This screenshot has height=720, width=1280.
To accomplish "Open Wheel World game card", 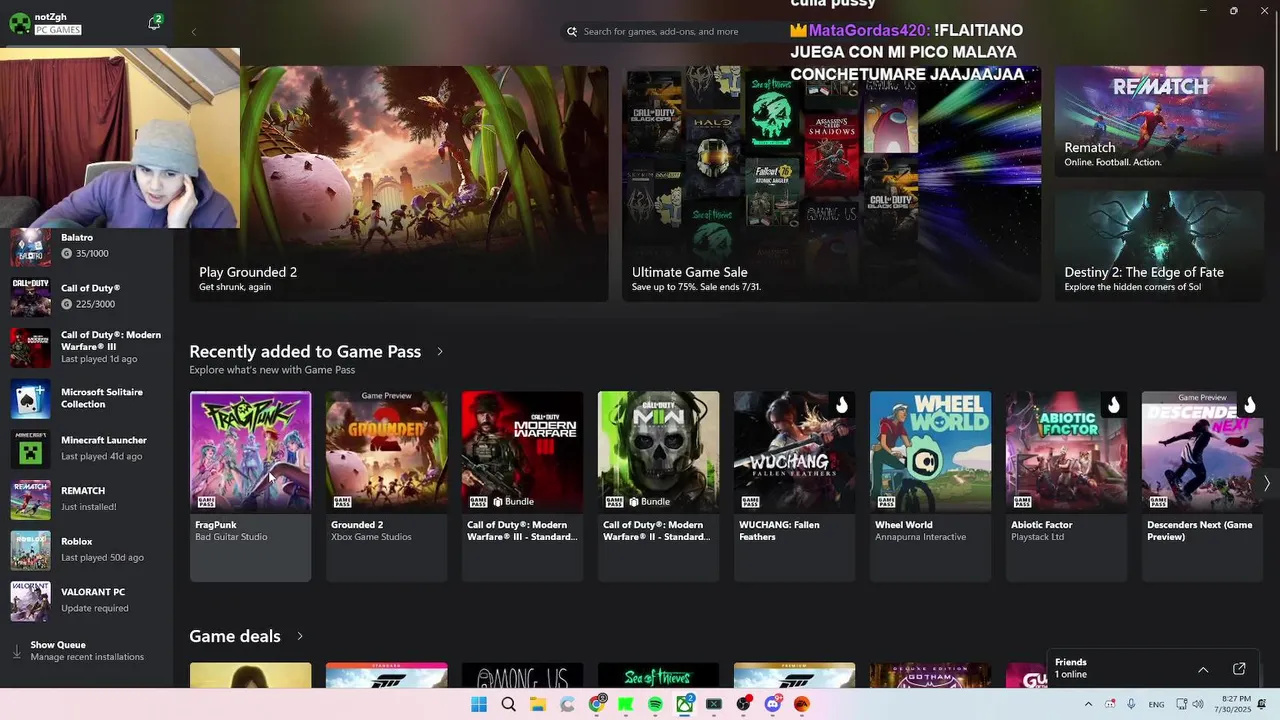I will (930, 486).
